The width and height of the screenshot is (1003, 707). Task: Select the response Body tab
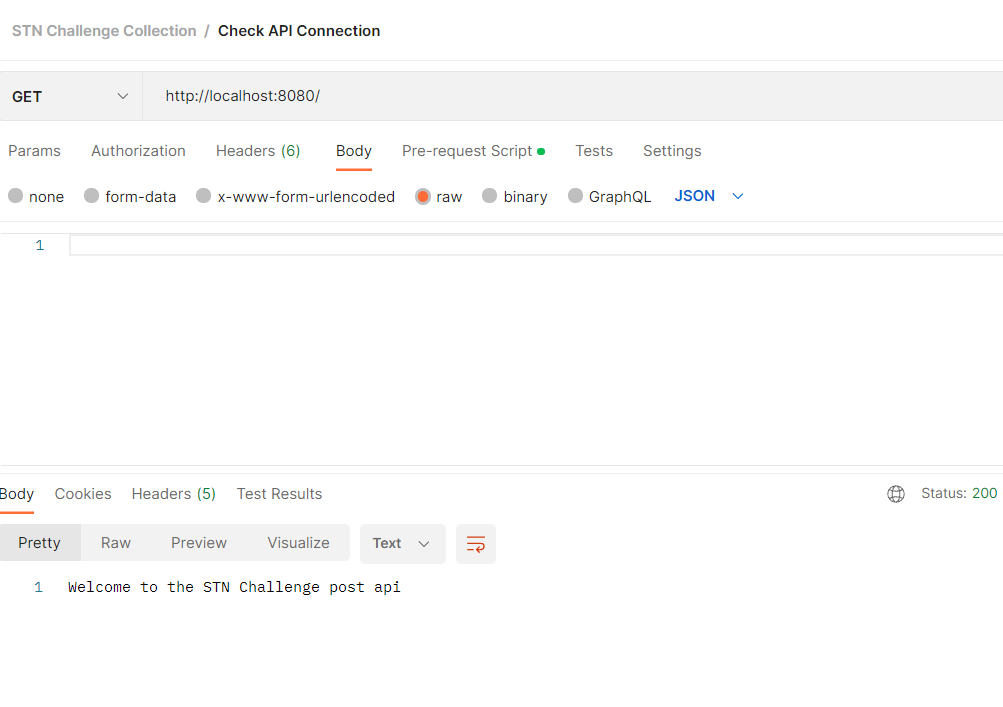coord(17,494)
